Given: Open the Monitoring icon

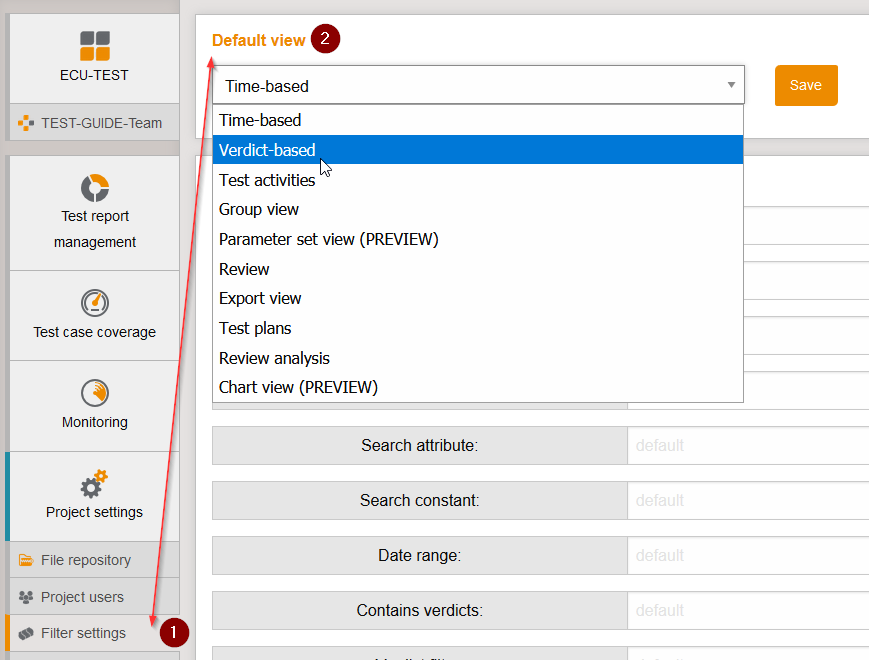Looking at the screenshot, I should point(95,392).
